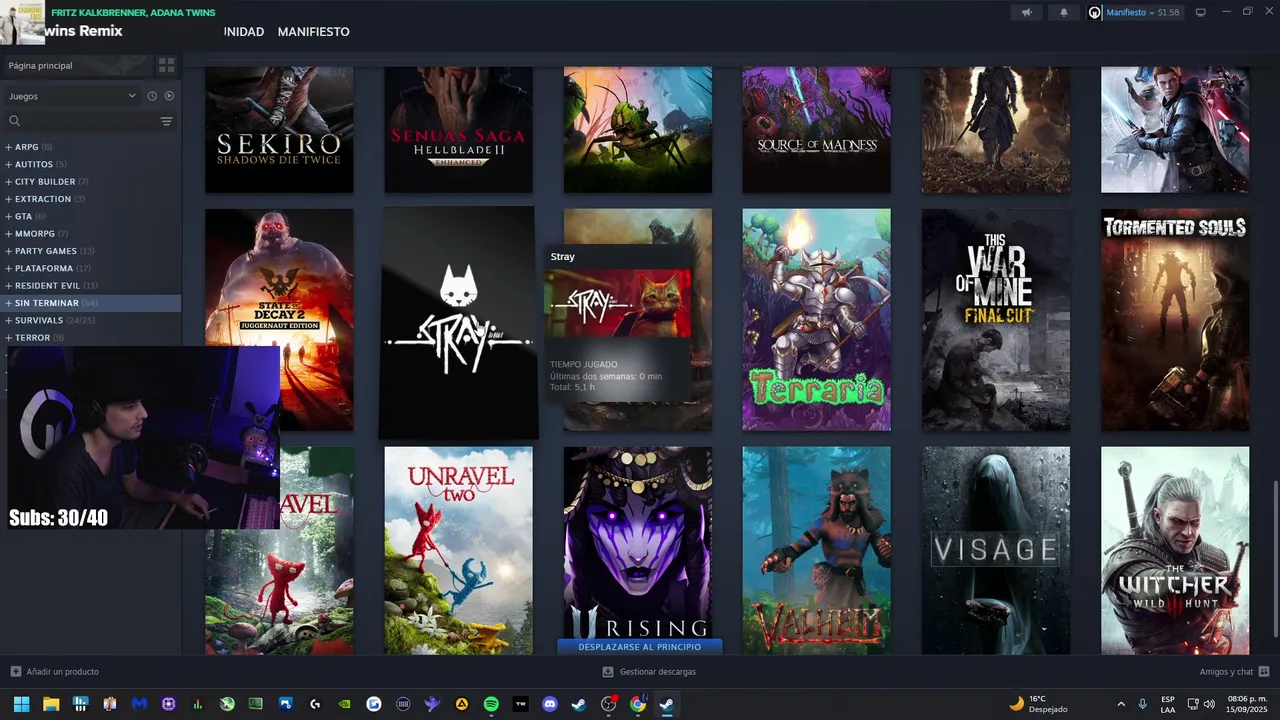This screenshot has height=720, width=1280.
Task: Click Desplazarse al principio button
Action: coord(639,647)
